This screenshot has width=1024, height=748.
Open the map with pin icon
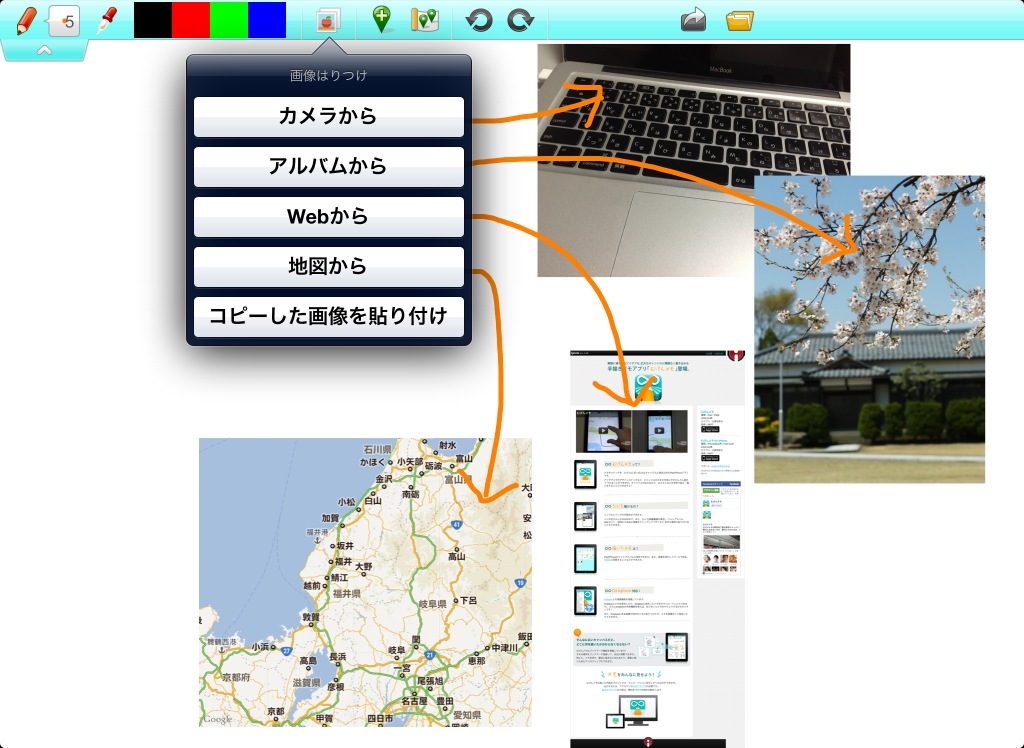pos(426,20)
